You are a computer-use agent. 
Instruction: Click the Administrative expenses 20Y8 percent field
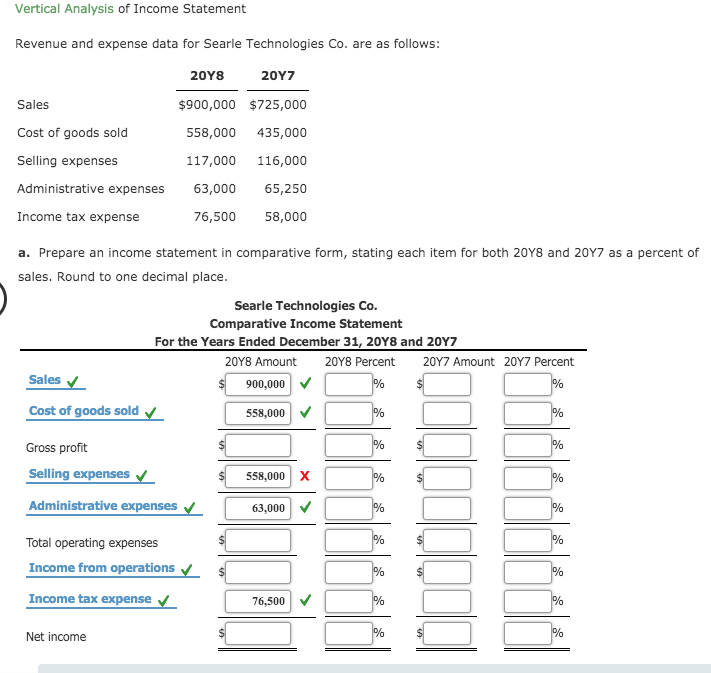click(349, 508)
